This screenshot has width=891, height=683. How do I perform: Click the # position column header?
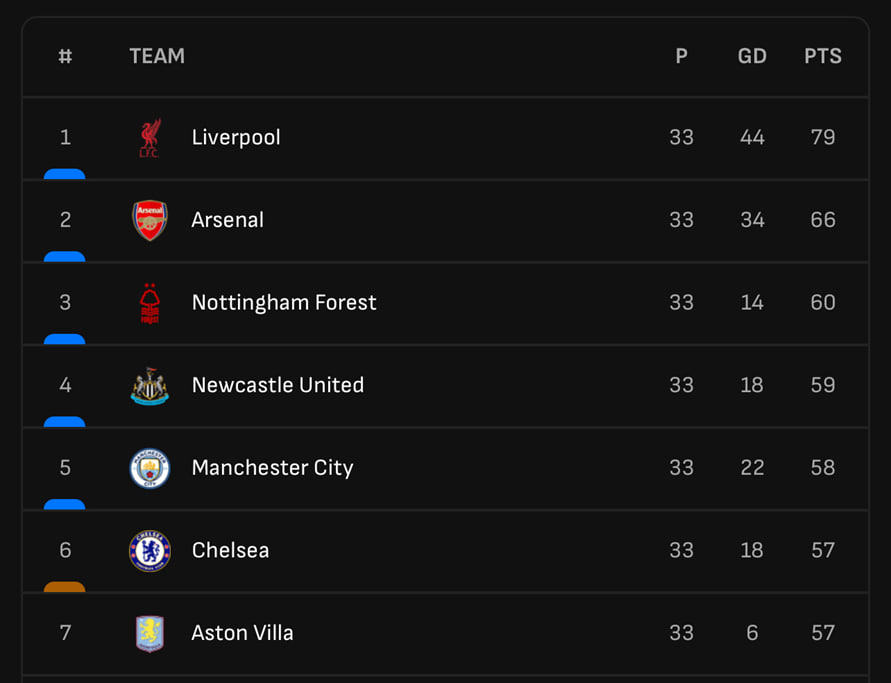pos(65,57)
